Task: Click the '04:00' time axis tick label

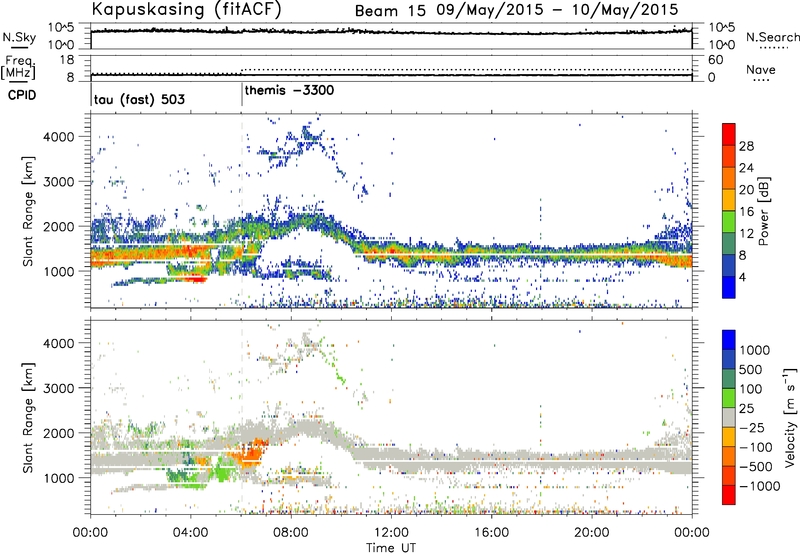Action: [191, 533]
